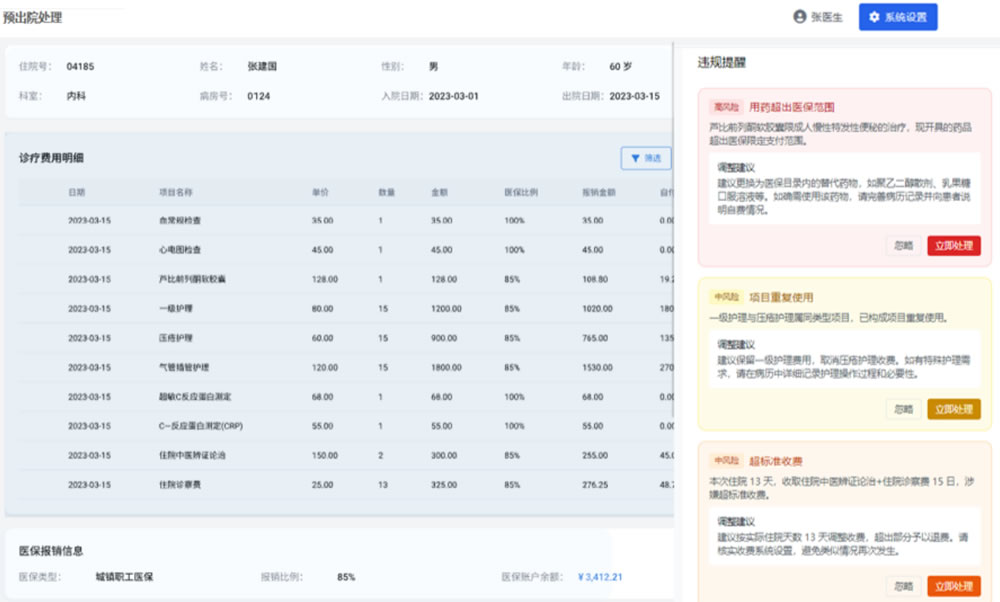Screen dimensions: 1000x602
Task: Select the 住院诊察费 row item name
Action: click(x=180, y=485)
